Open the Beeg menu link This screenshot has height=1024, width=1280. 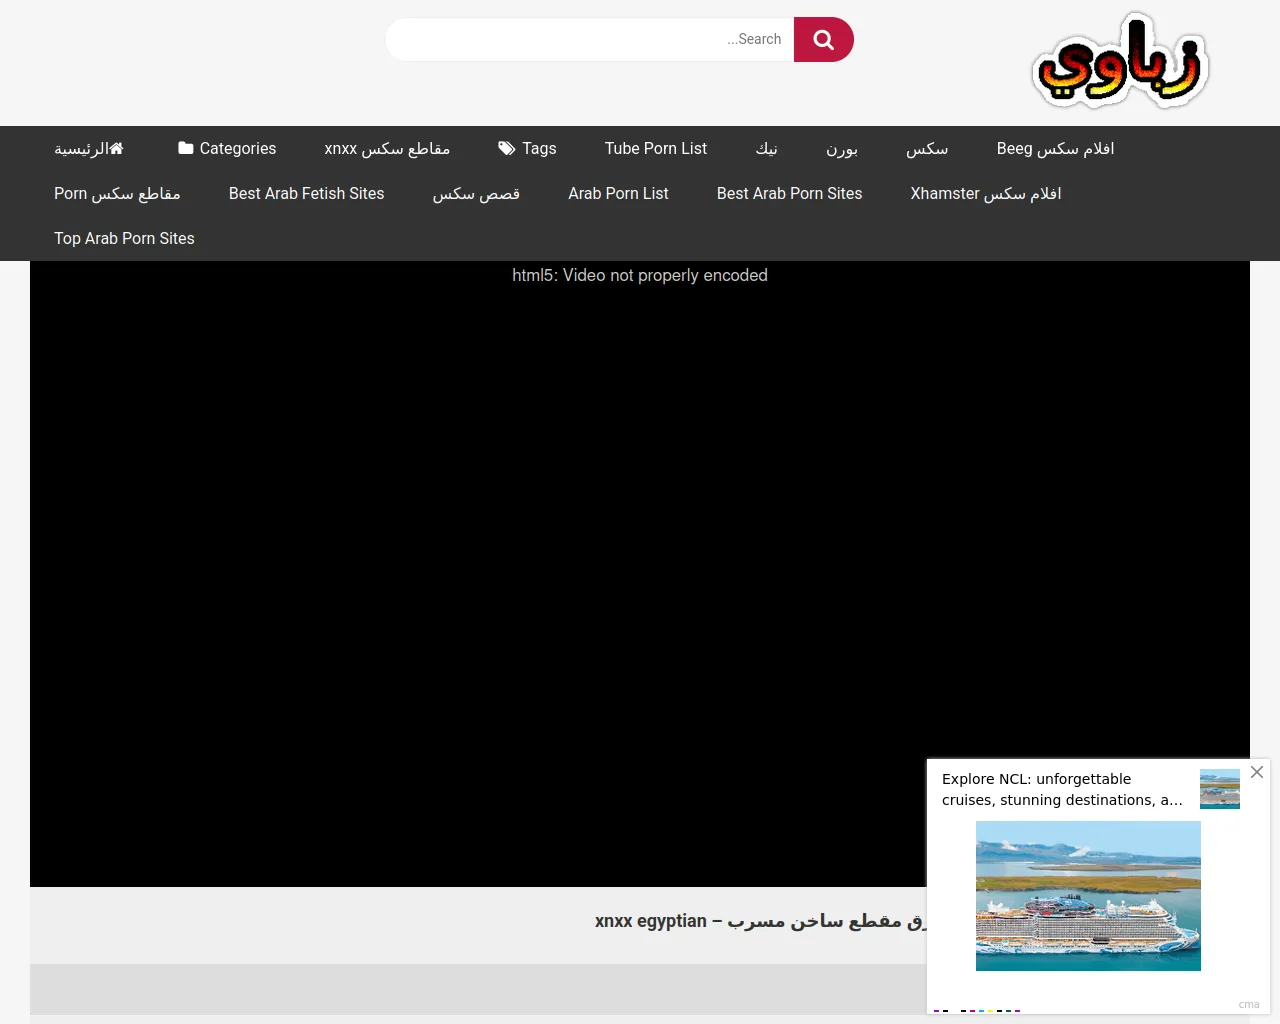[x=1055, y=148]
